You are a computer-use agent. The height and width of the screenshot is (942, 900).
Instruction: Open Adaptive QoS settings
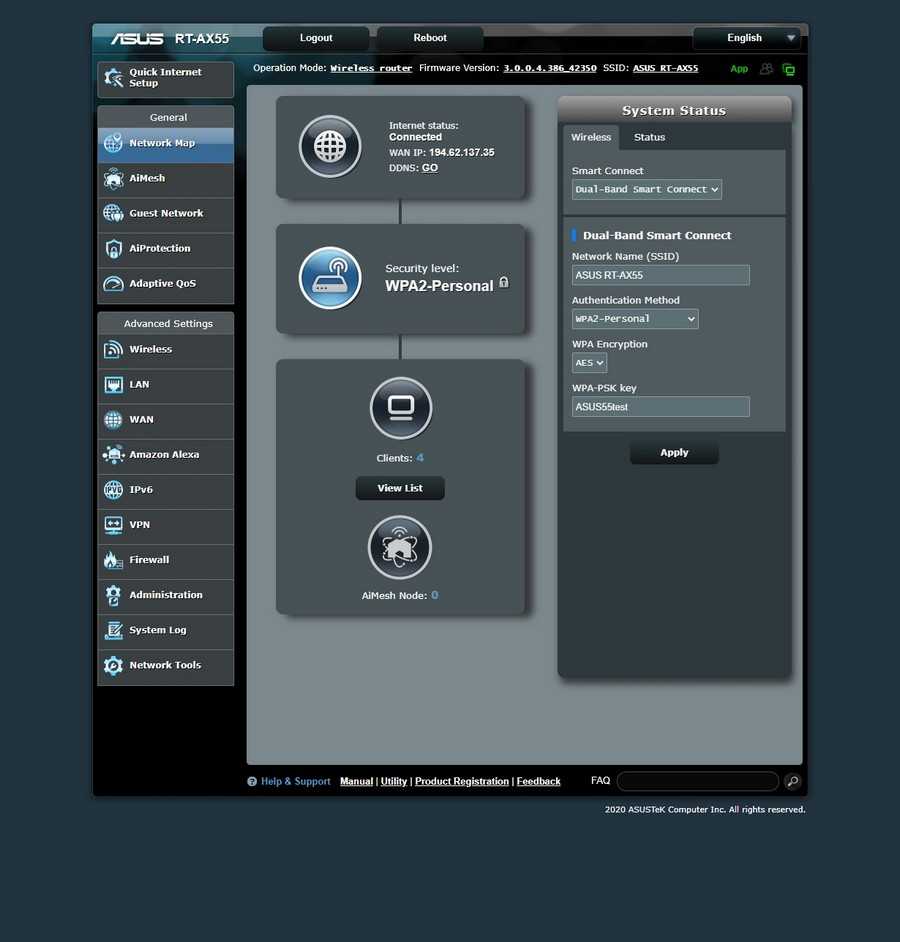(x=165, y=284)
